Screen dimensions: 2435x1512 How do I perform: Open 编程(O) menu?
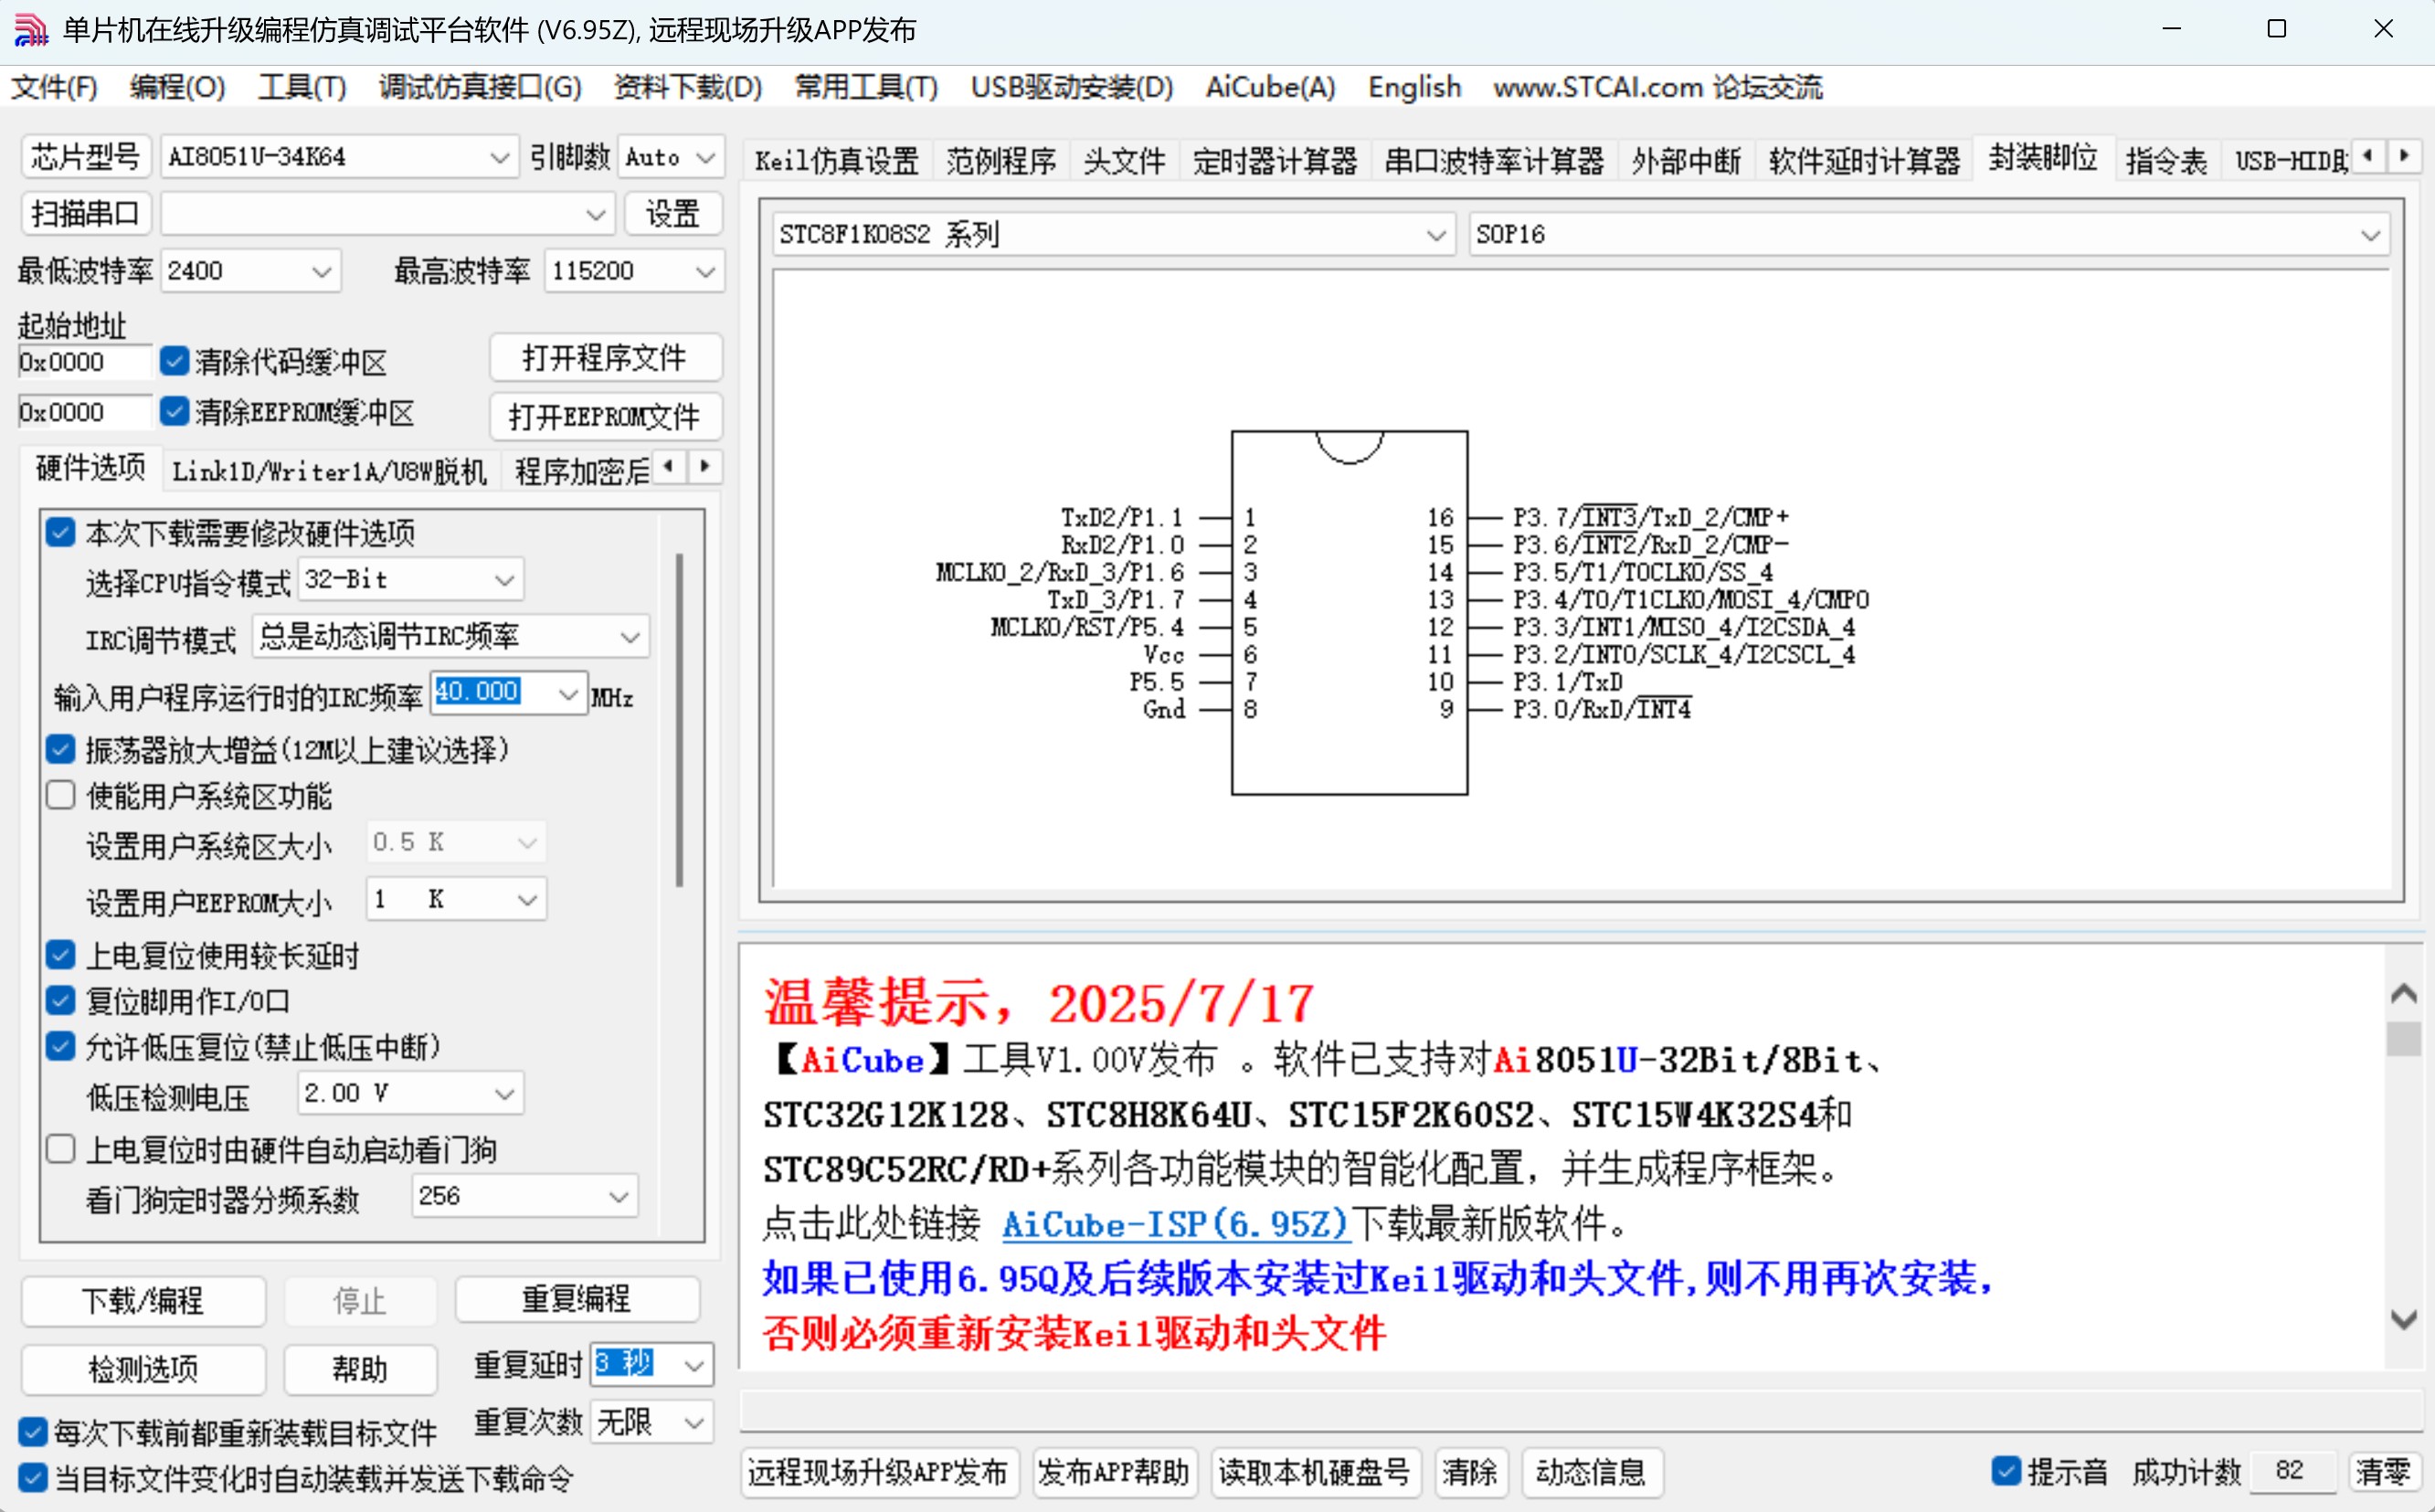pos(177,87)
